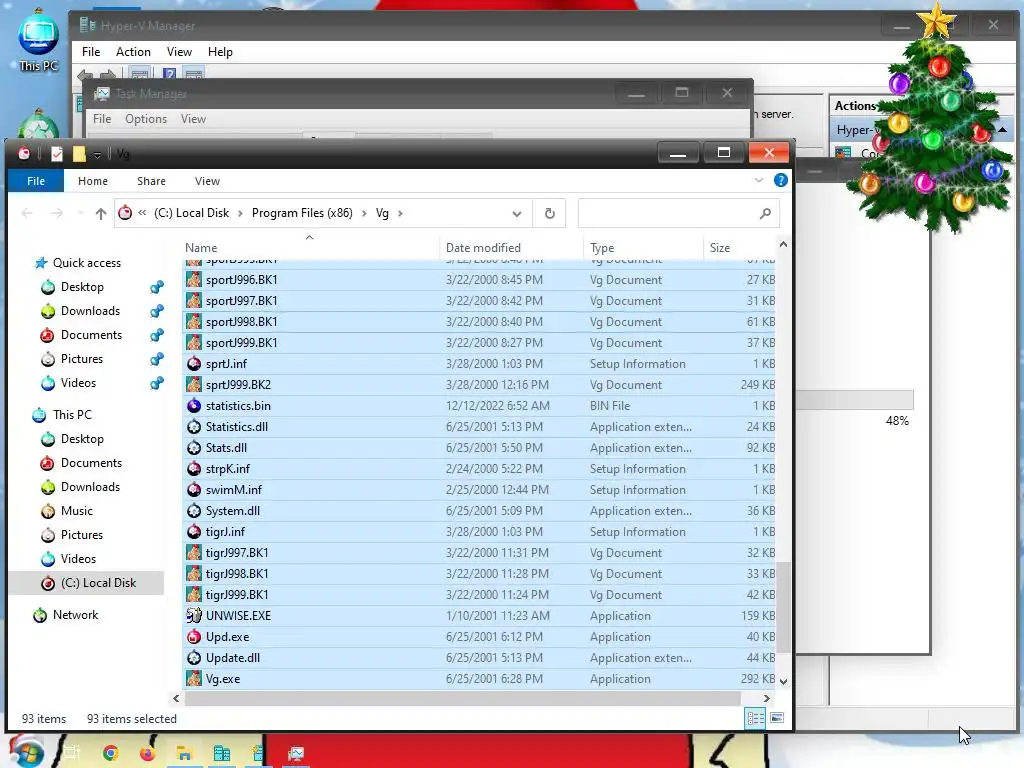Select the swimM.inf file name
Viewport: 1024px width, 768px height.
pyautogui.click(x=234, y=490)
